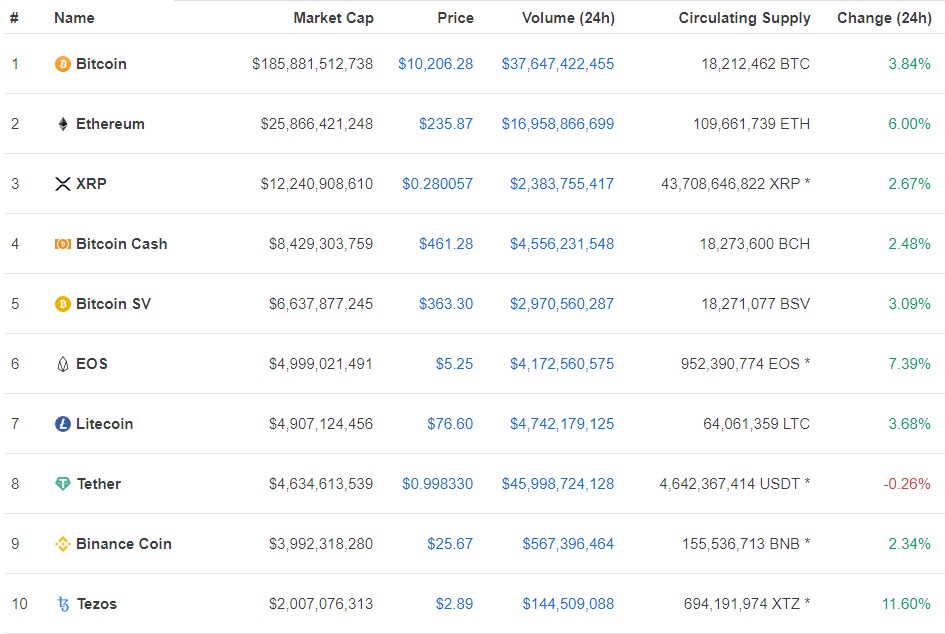Click the Bitcoin Cash logo icon
945x634 pixels.
[63, 244]
